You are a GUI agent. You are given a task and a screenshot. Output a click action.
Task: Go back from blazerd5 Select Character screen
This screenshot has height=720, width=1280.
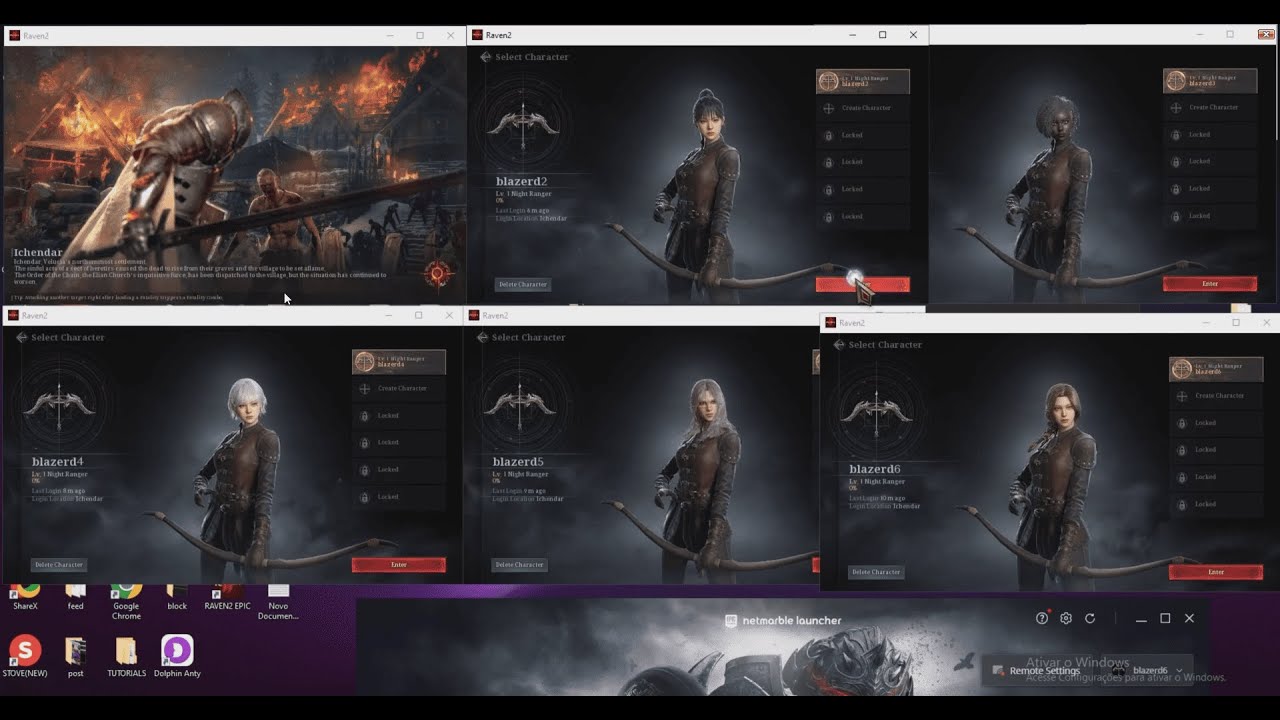pos(483,337)
